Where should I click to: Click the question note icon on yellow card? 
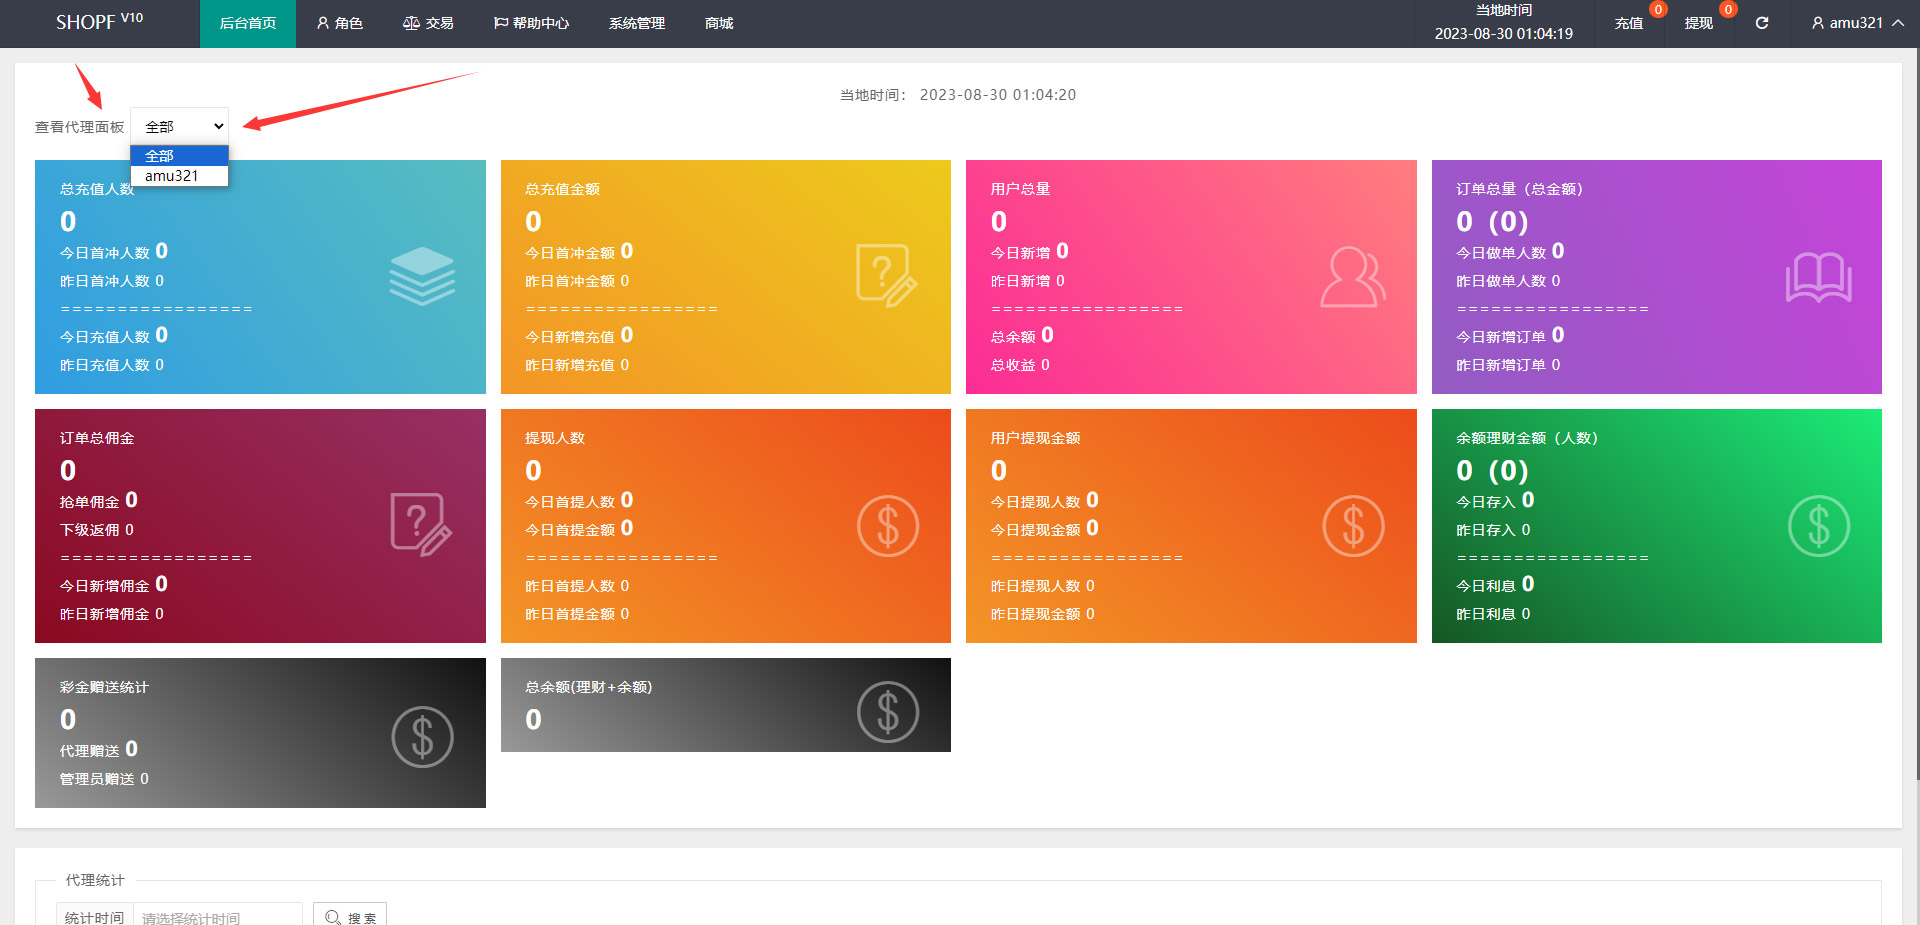tap(886, 275)
